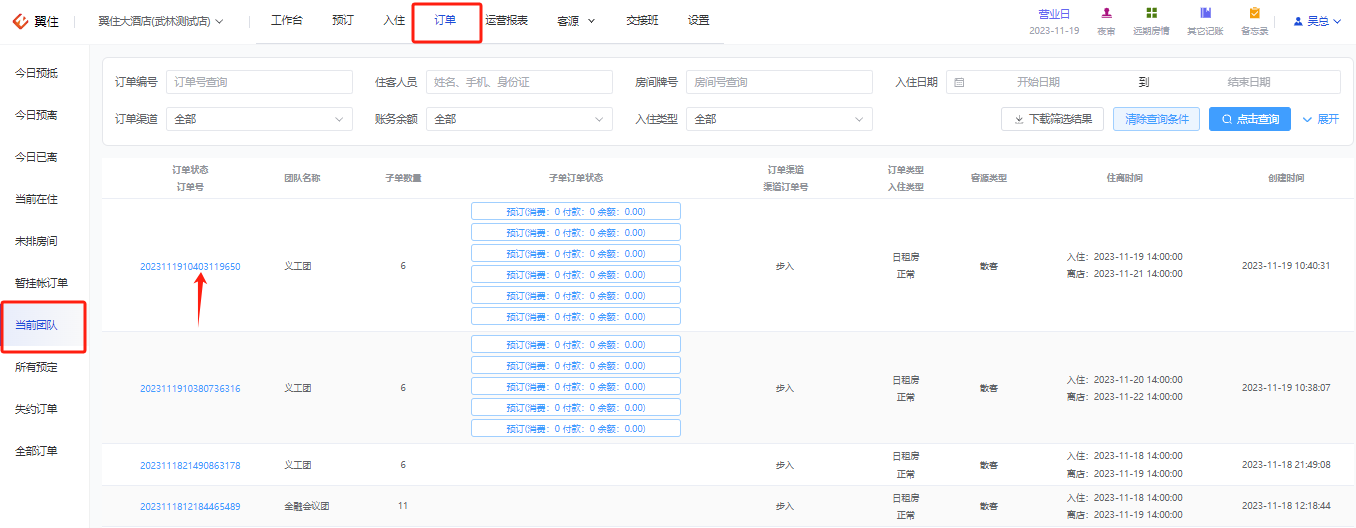
Task: Select 当前在住 in sidebar
Action: 36,199
